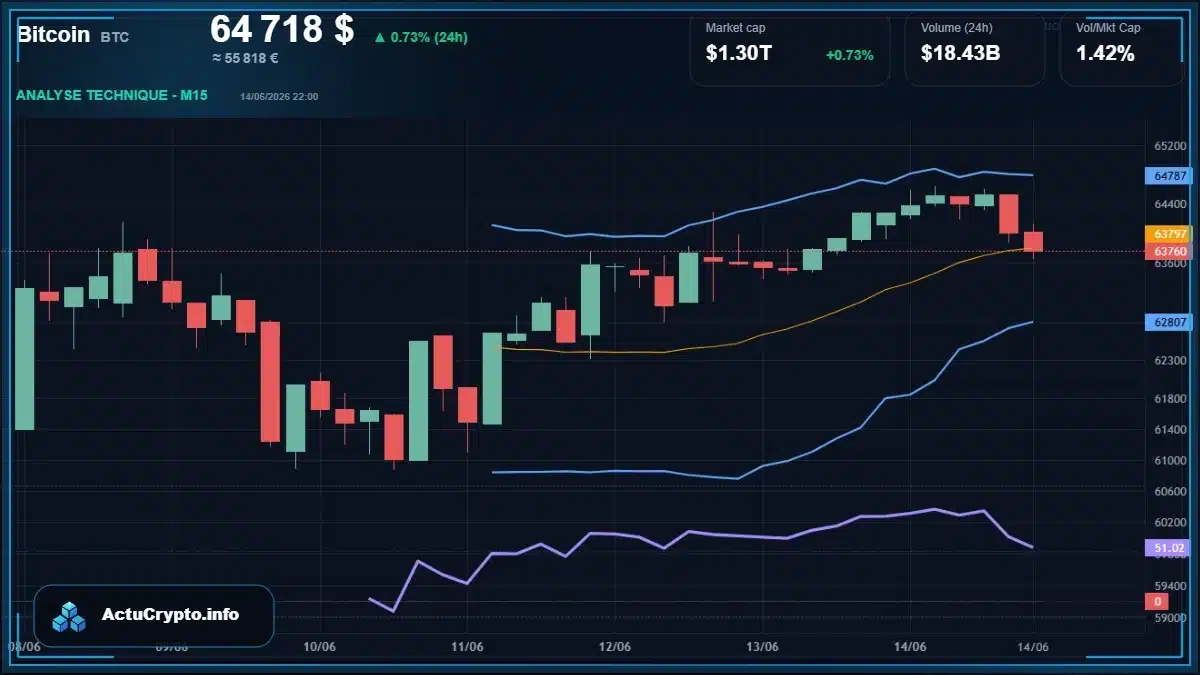Click the blue 64787 upper band tag
The width and height of the screenshot is (1200, 675).
tap(1169, 176)
